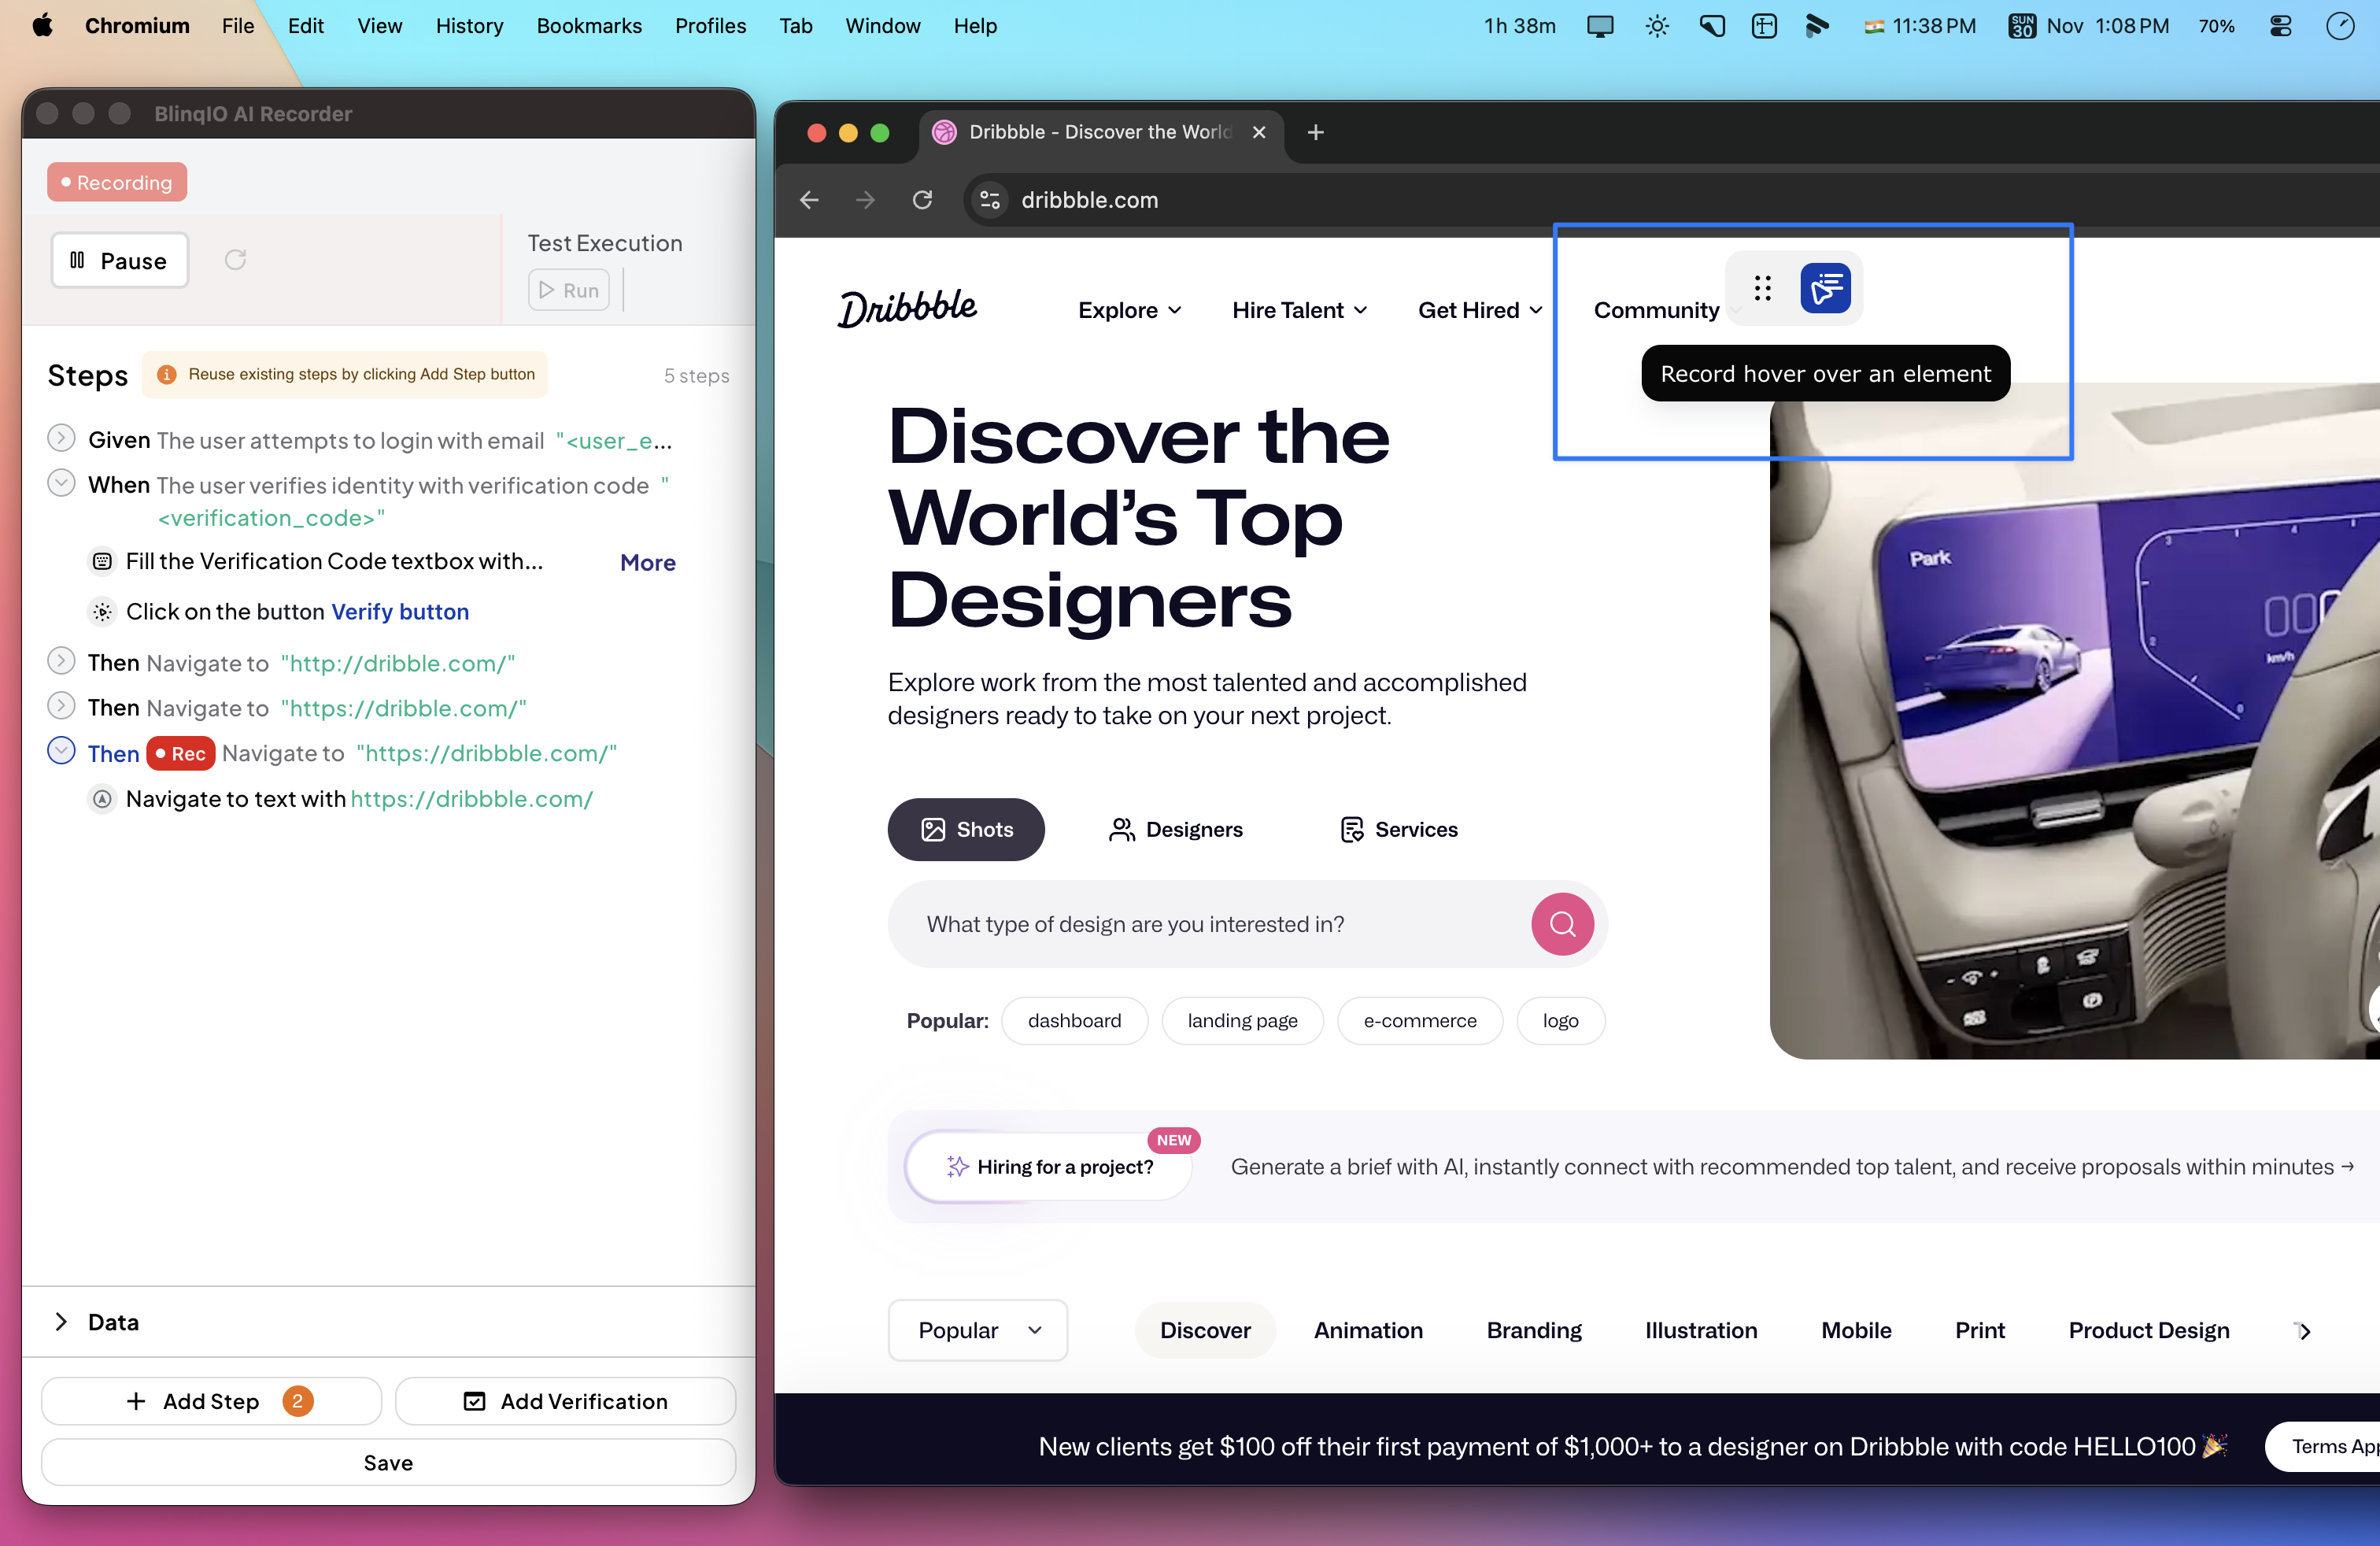
Task: Click the drag handle dots on floating toolbar
Action: click(1762, 289)
